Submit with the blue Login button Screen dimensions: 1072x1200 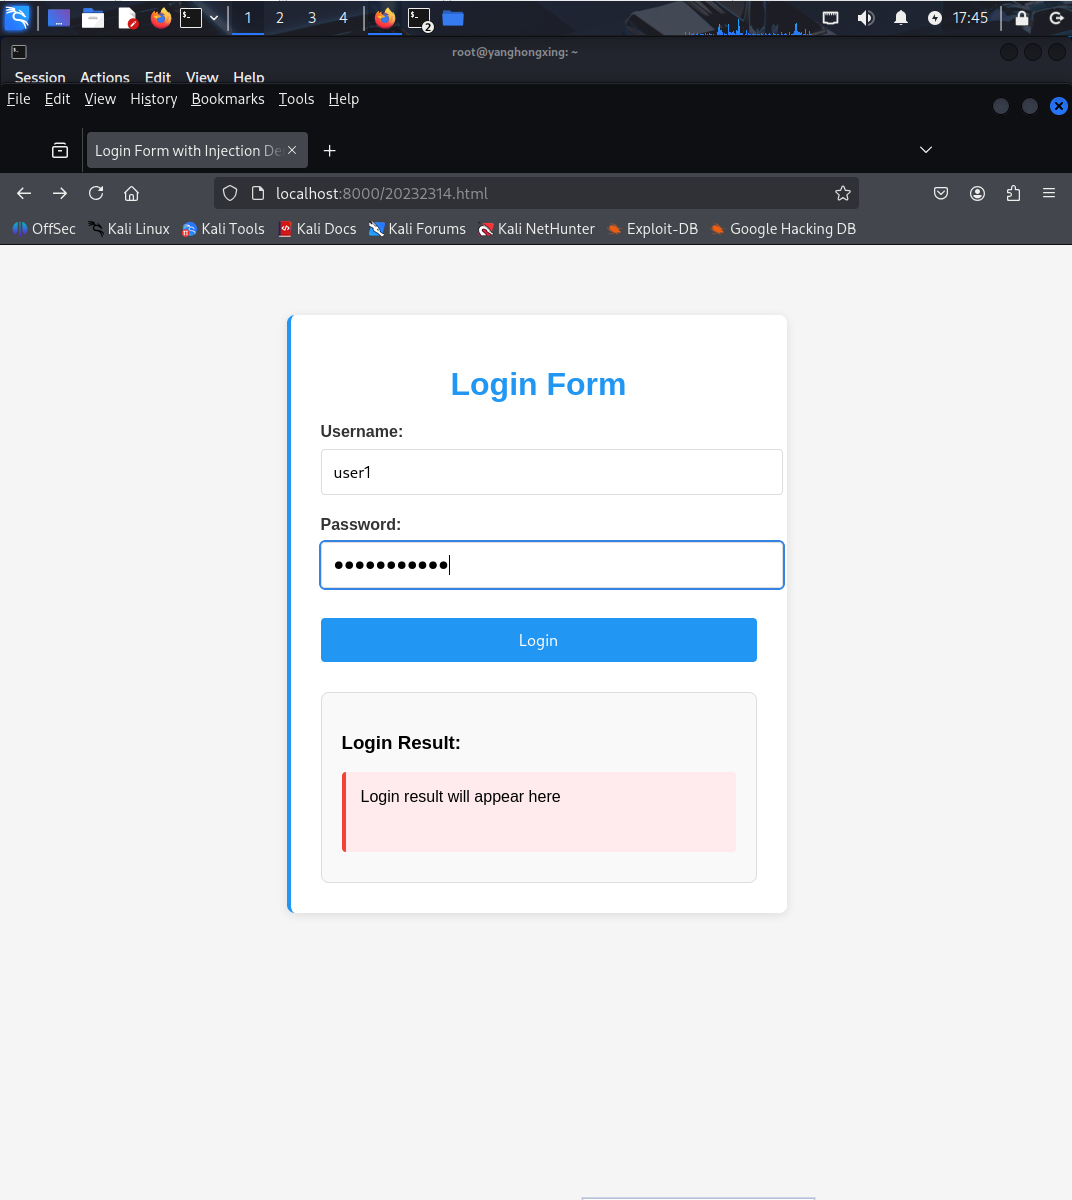coord(538,640)
